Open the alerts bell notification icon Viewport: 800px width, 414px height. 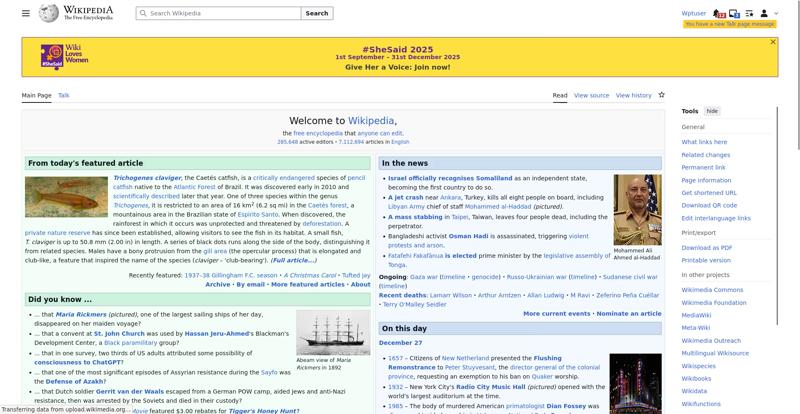tap(719, 13)
